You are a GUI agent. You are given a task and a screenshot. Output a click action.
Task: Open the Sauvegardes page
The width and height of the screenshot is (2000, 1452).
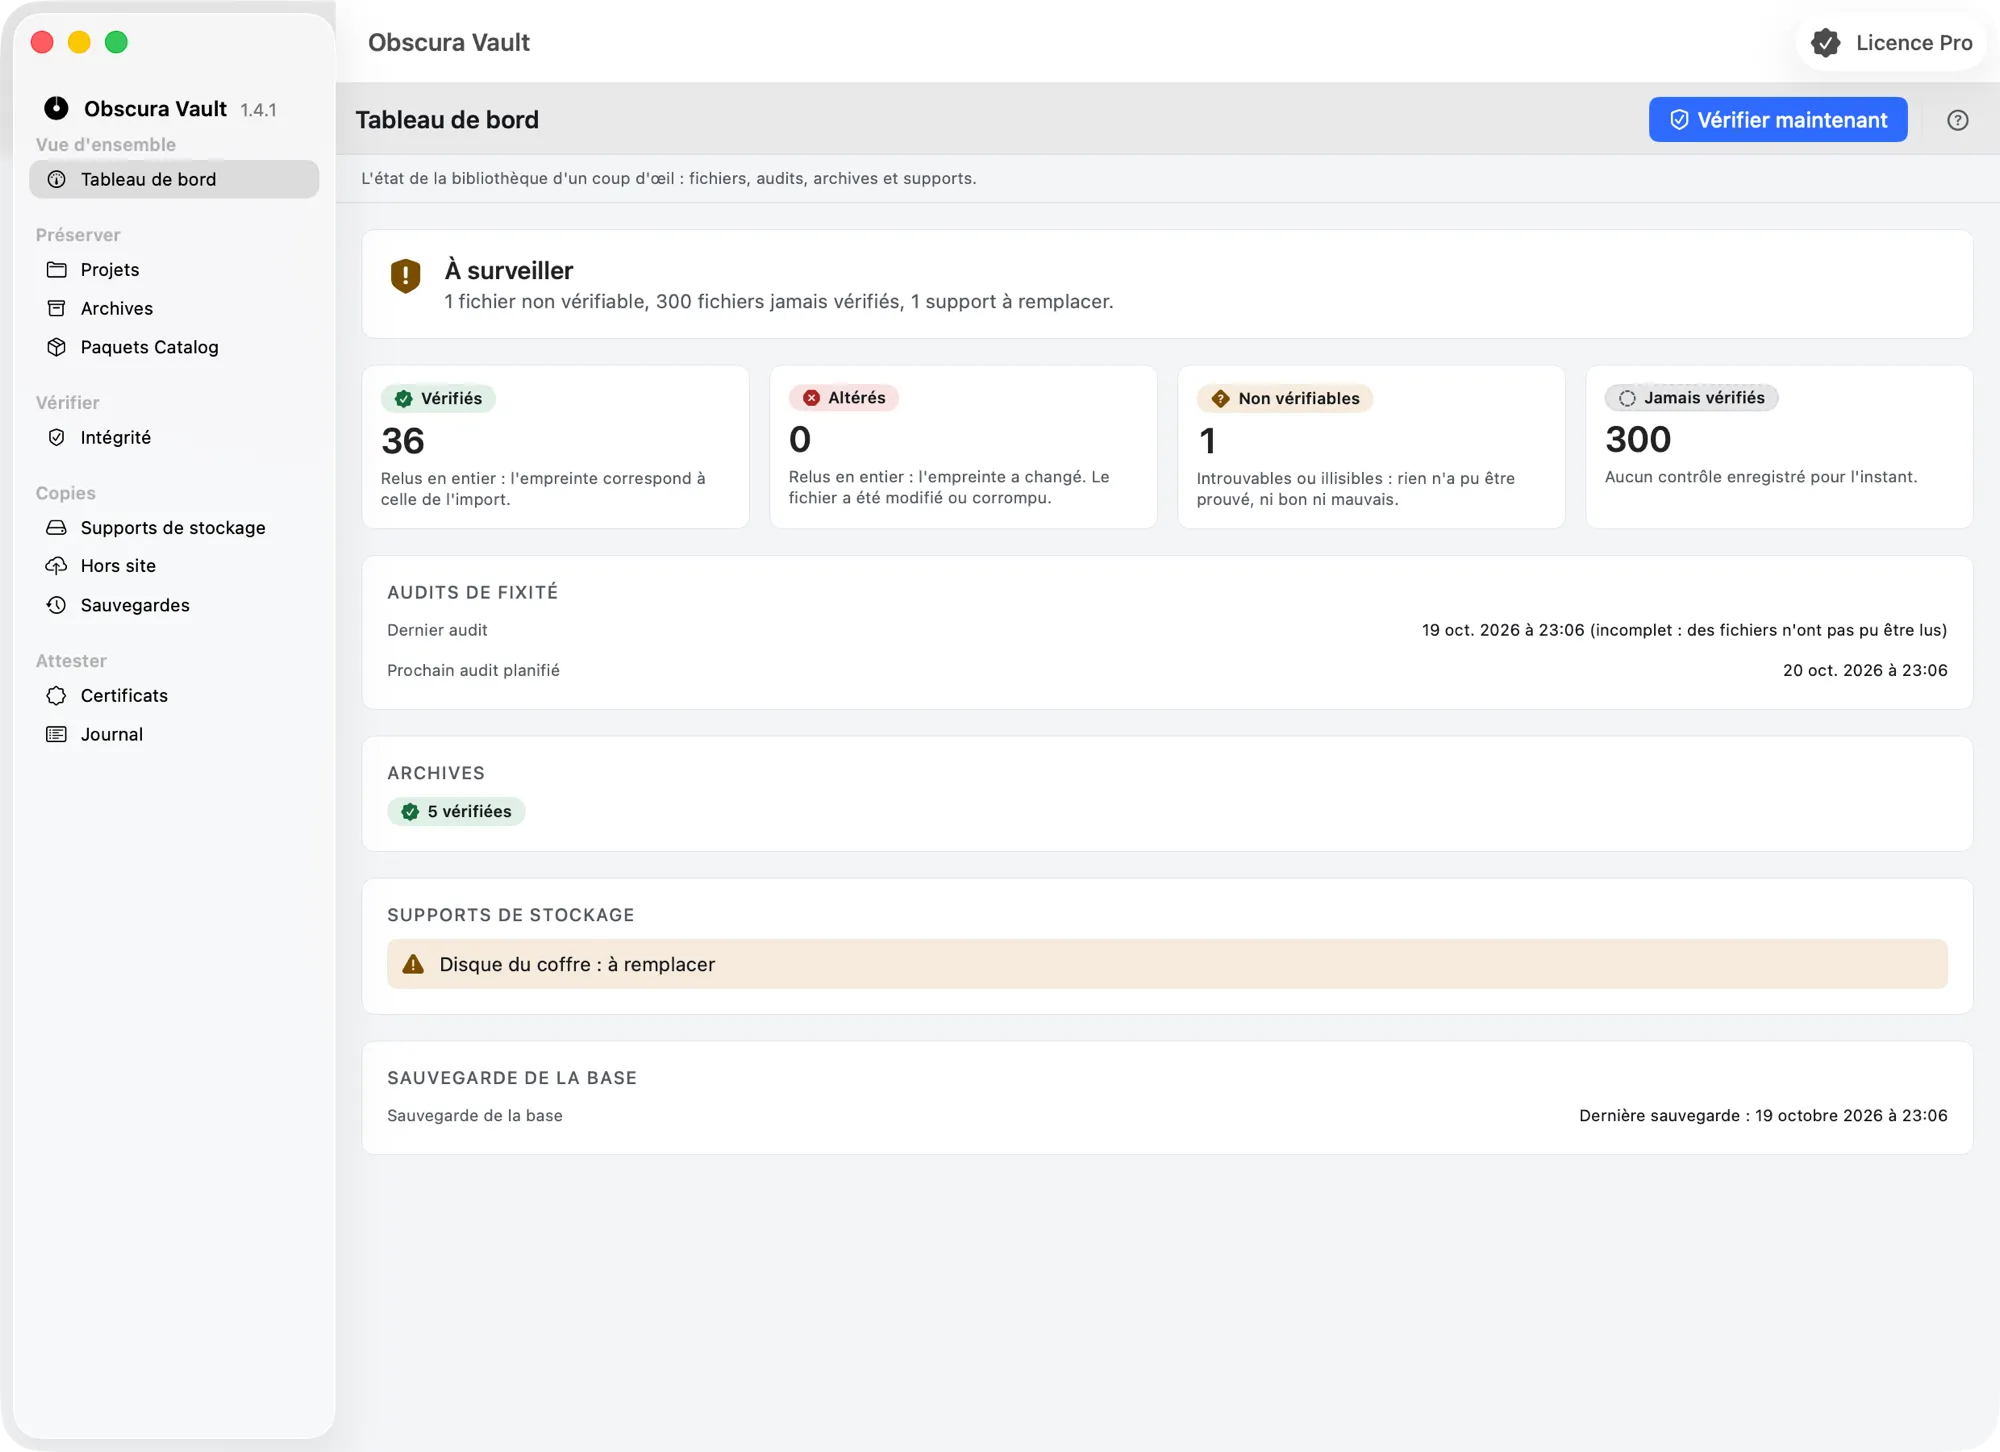click(174, 605)
